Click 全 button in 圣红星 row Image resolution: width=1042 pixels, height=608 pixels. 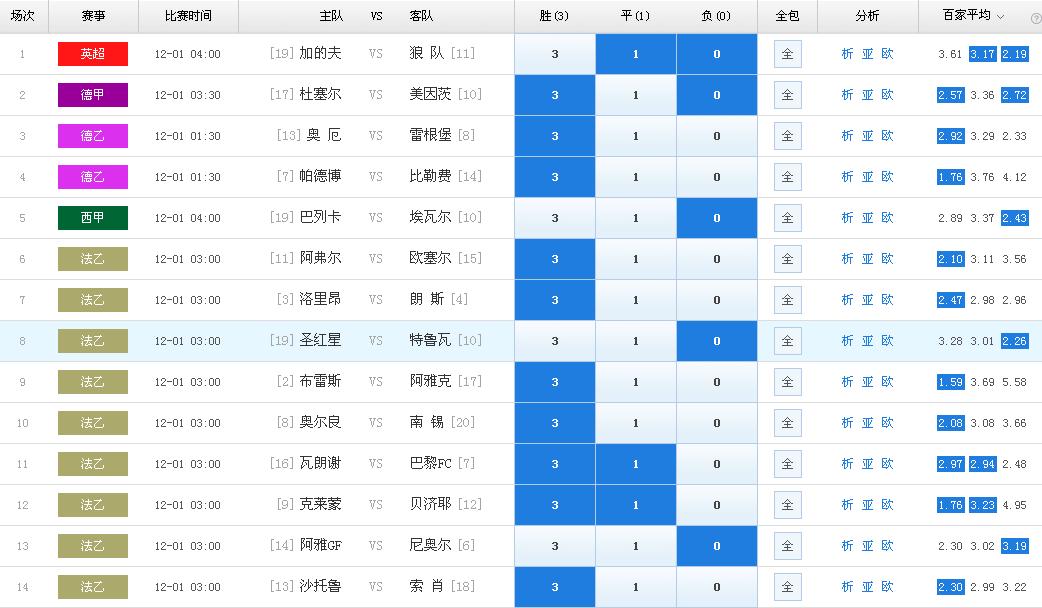tap(787, 341)
